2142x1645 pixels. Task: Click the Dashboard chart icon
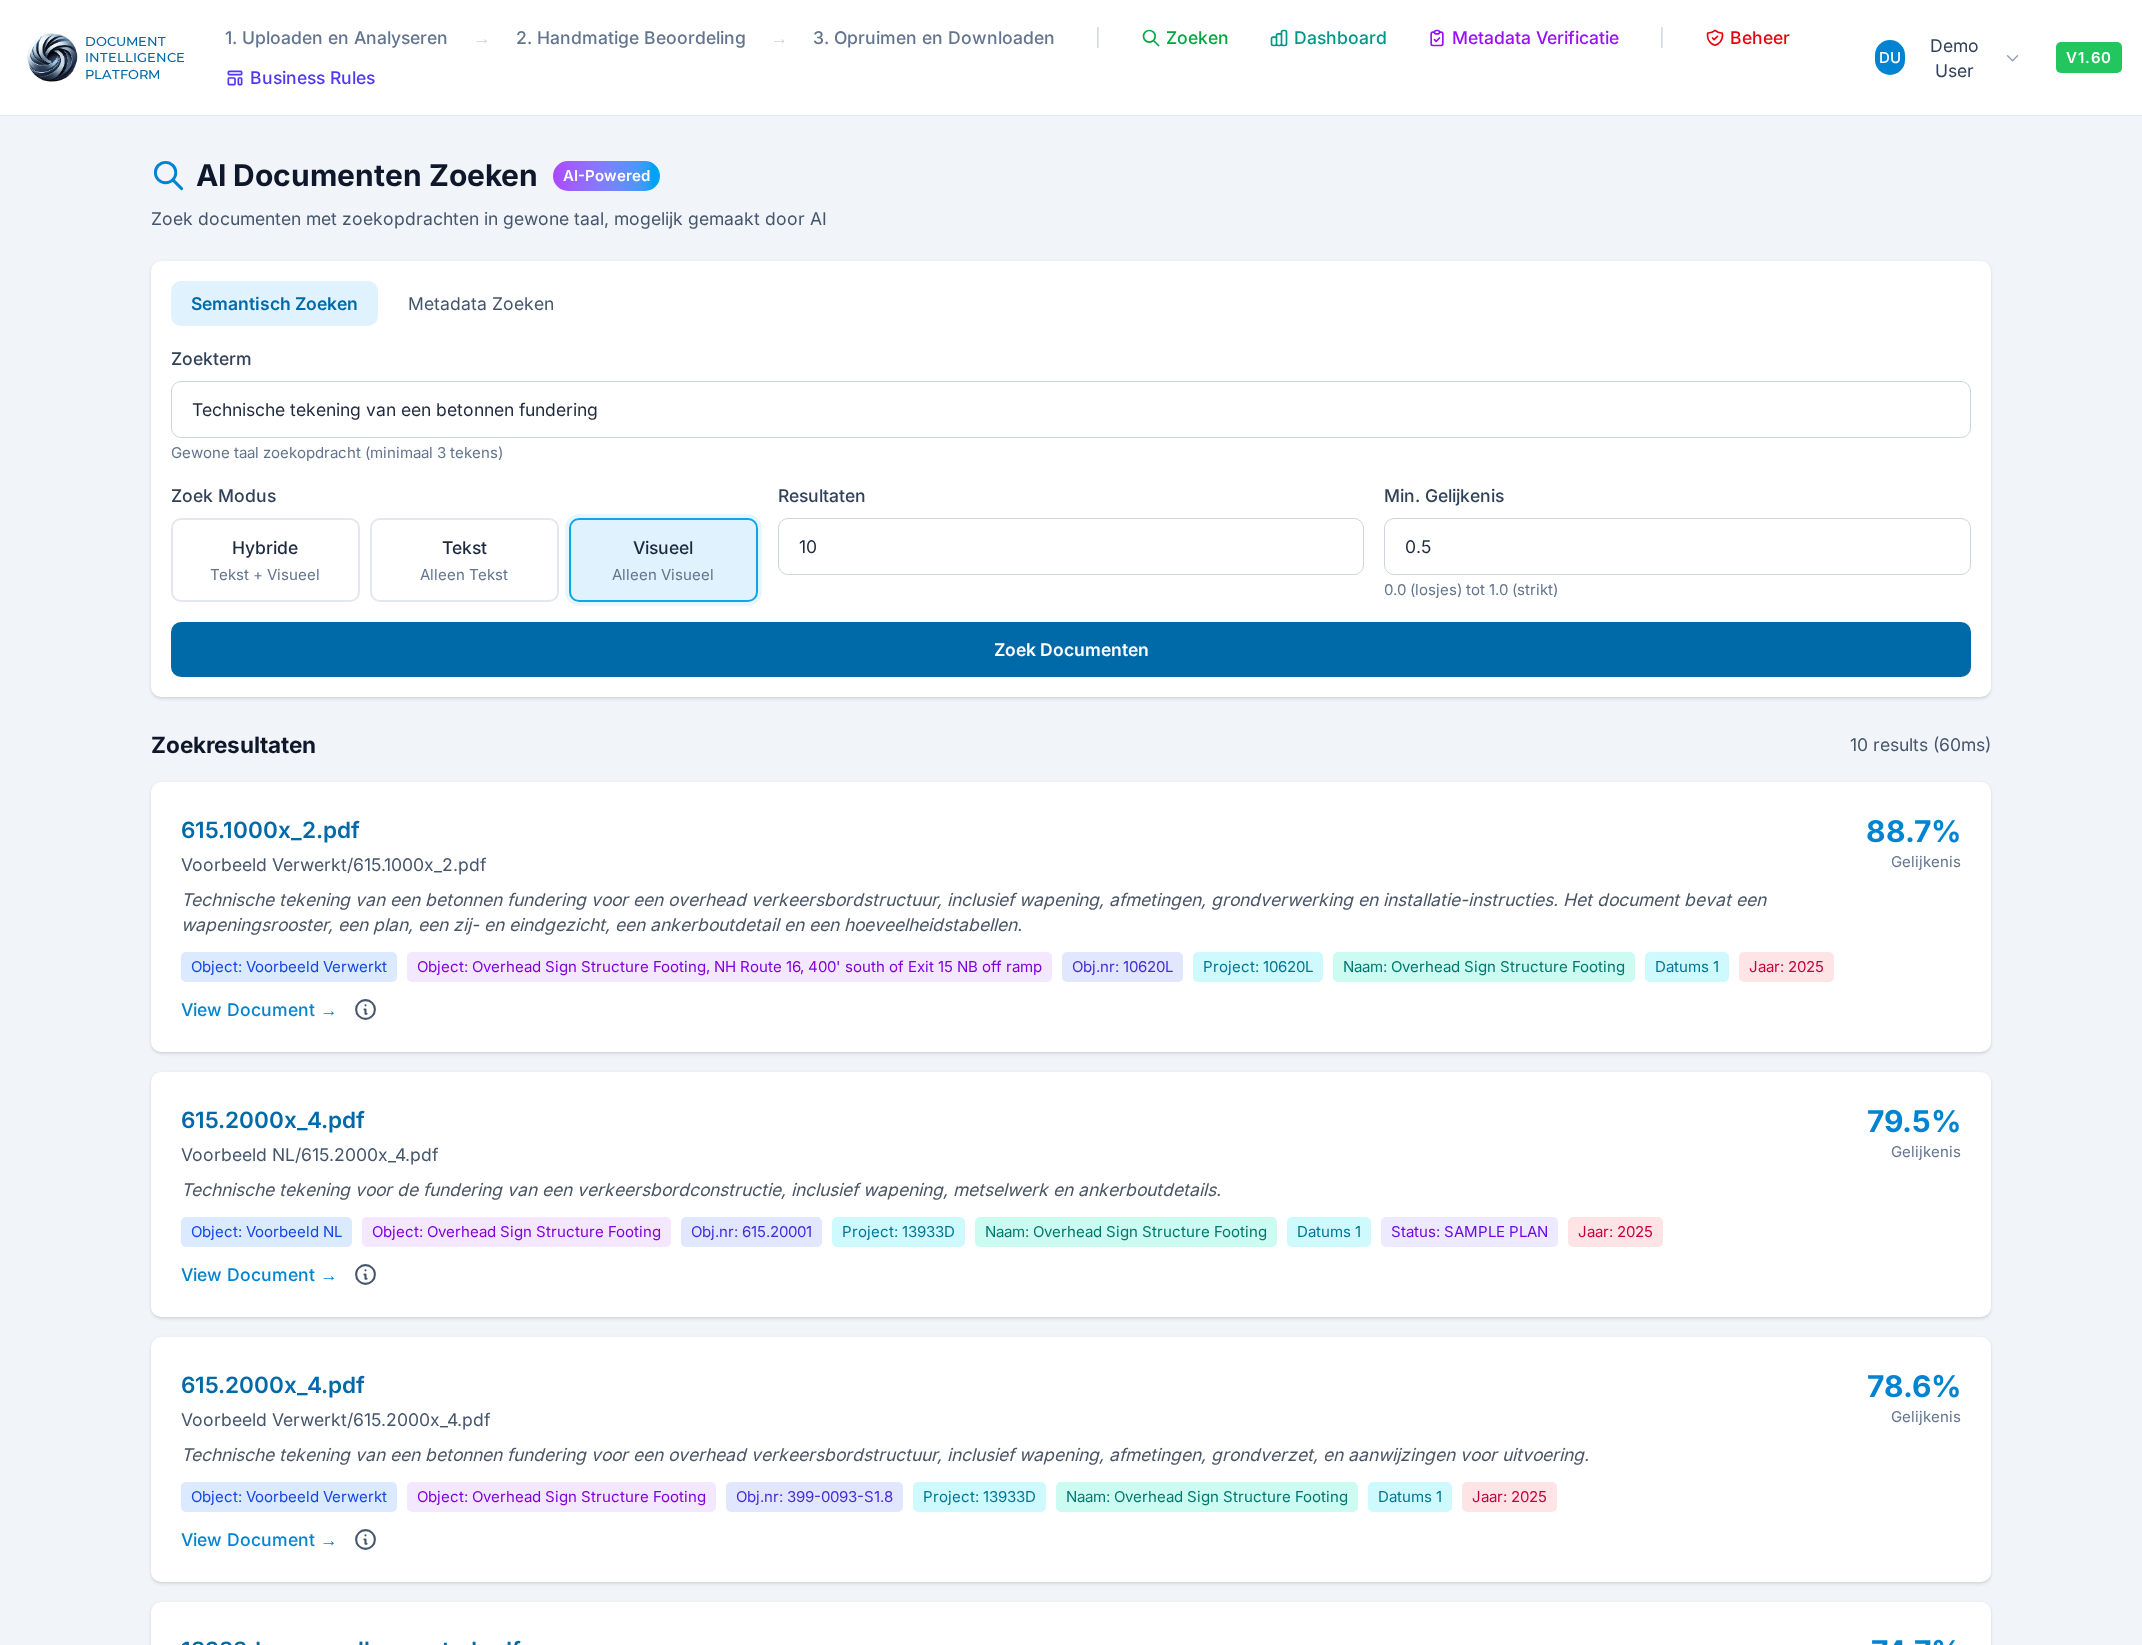point(1278,38)
